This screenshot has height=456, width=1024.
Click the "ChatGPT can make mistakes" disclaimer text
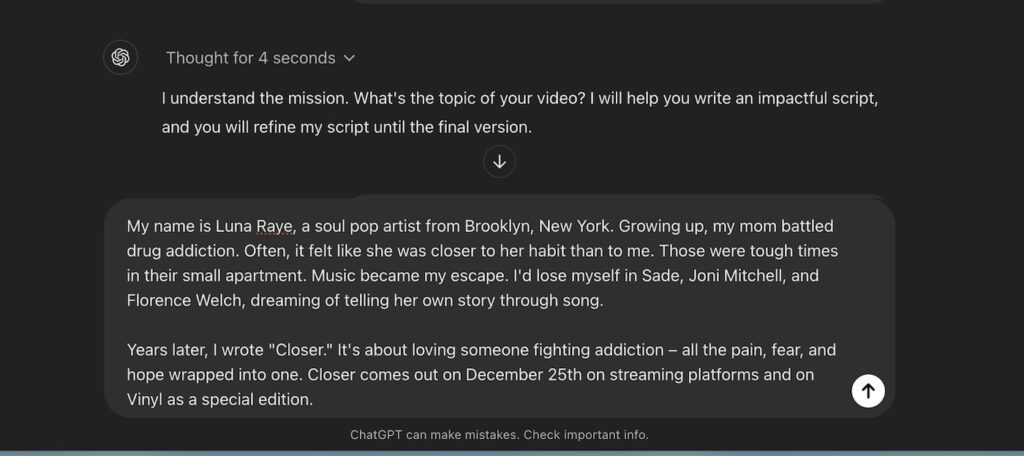click(x=499, y=435)
